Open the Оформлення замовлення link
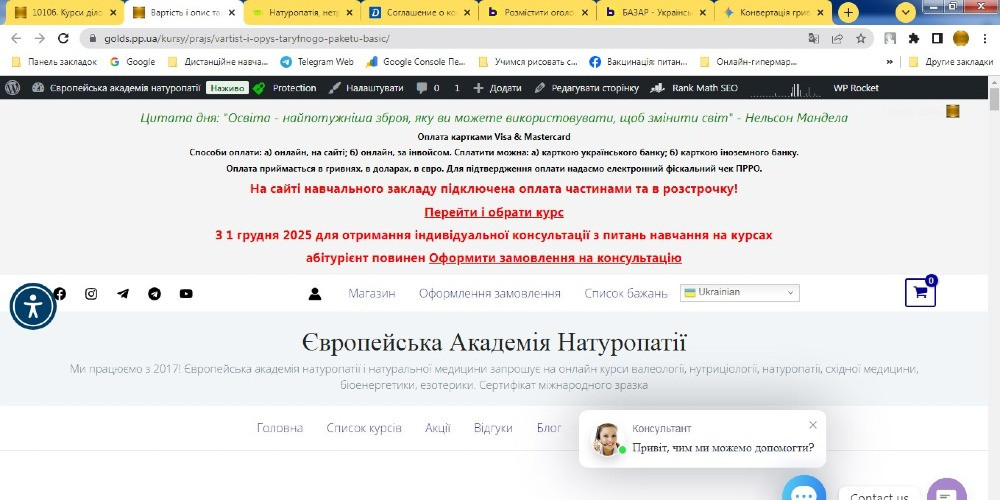Screen dimensions: 1000x500 point(490,293)
